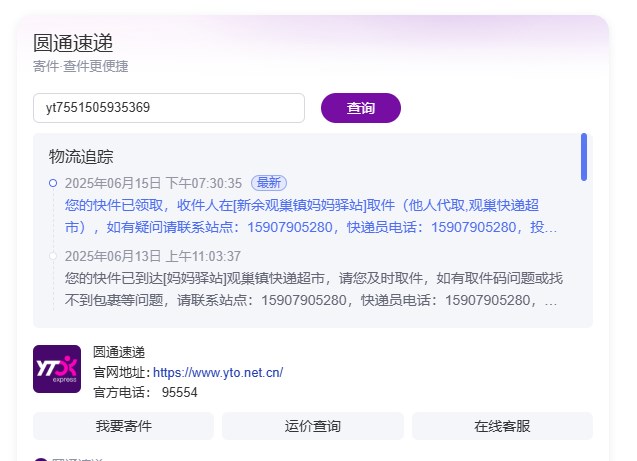Click the 我要寄件 button
This screenshot has width=637, height=461.
point(124,426)
